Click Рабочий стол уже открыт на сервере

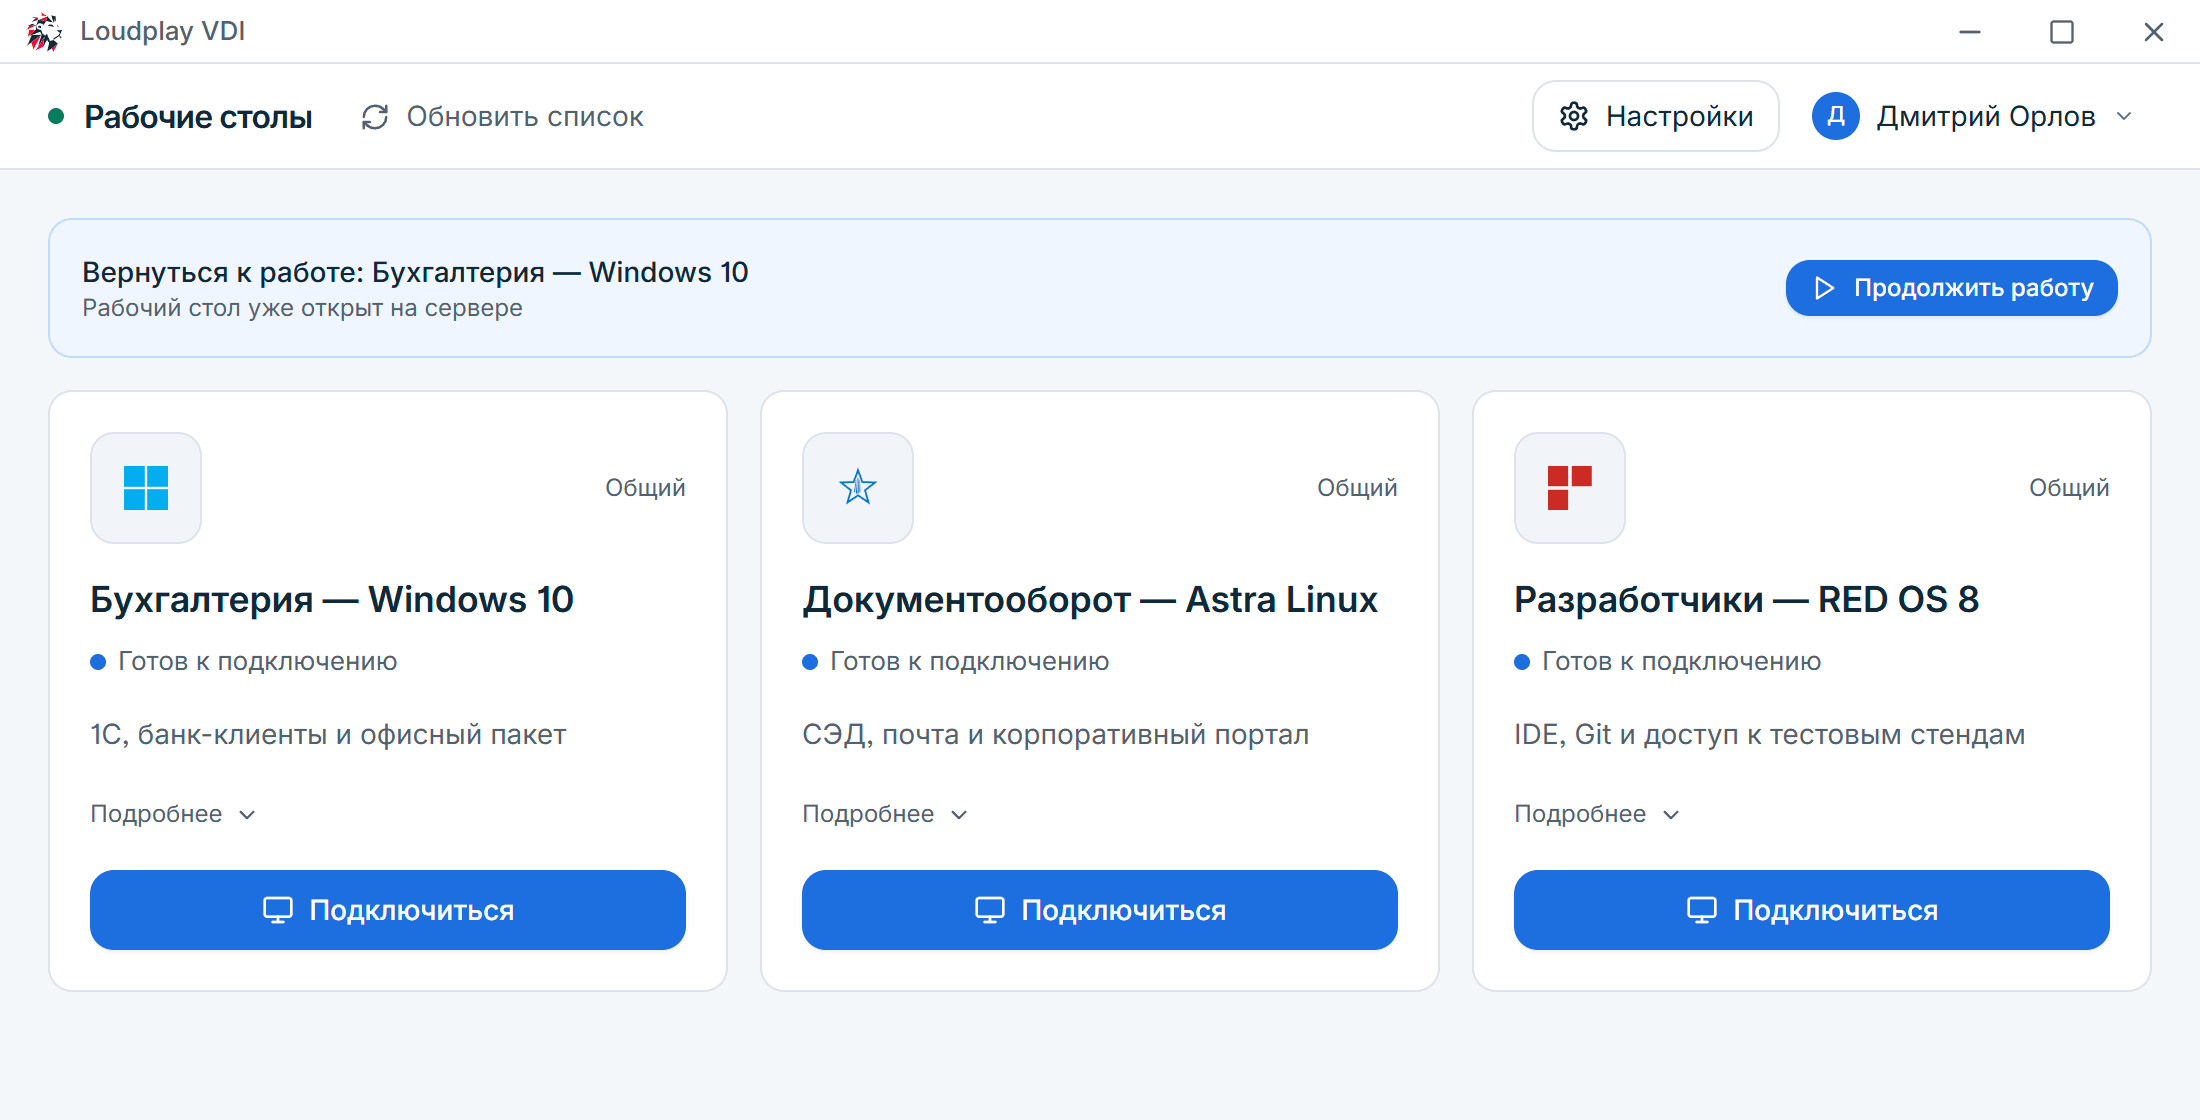tap(302, 308)
